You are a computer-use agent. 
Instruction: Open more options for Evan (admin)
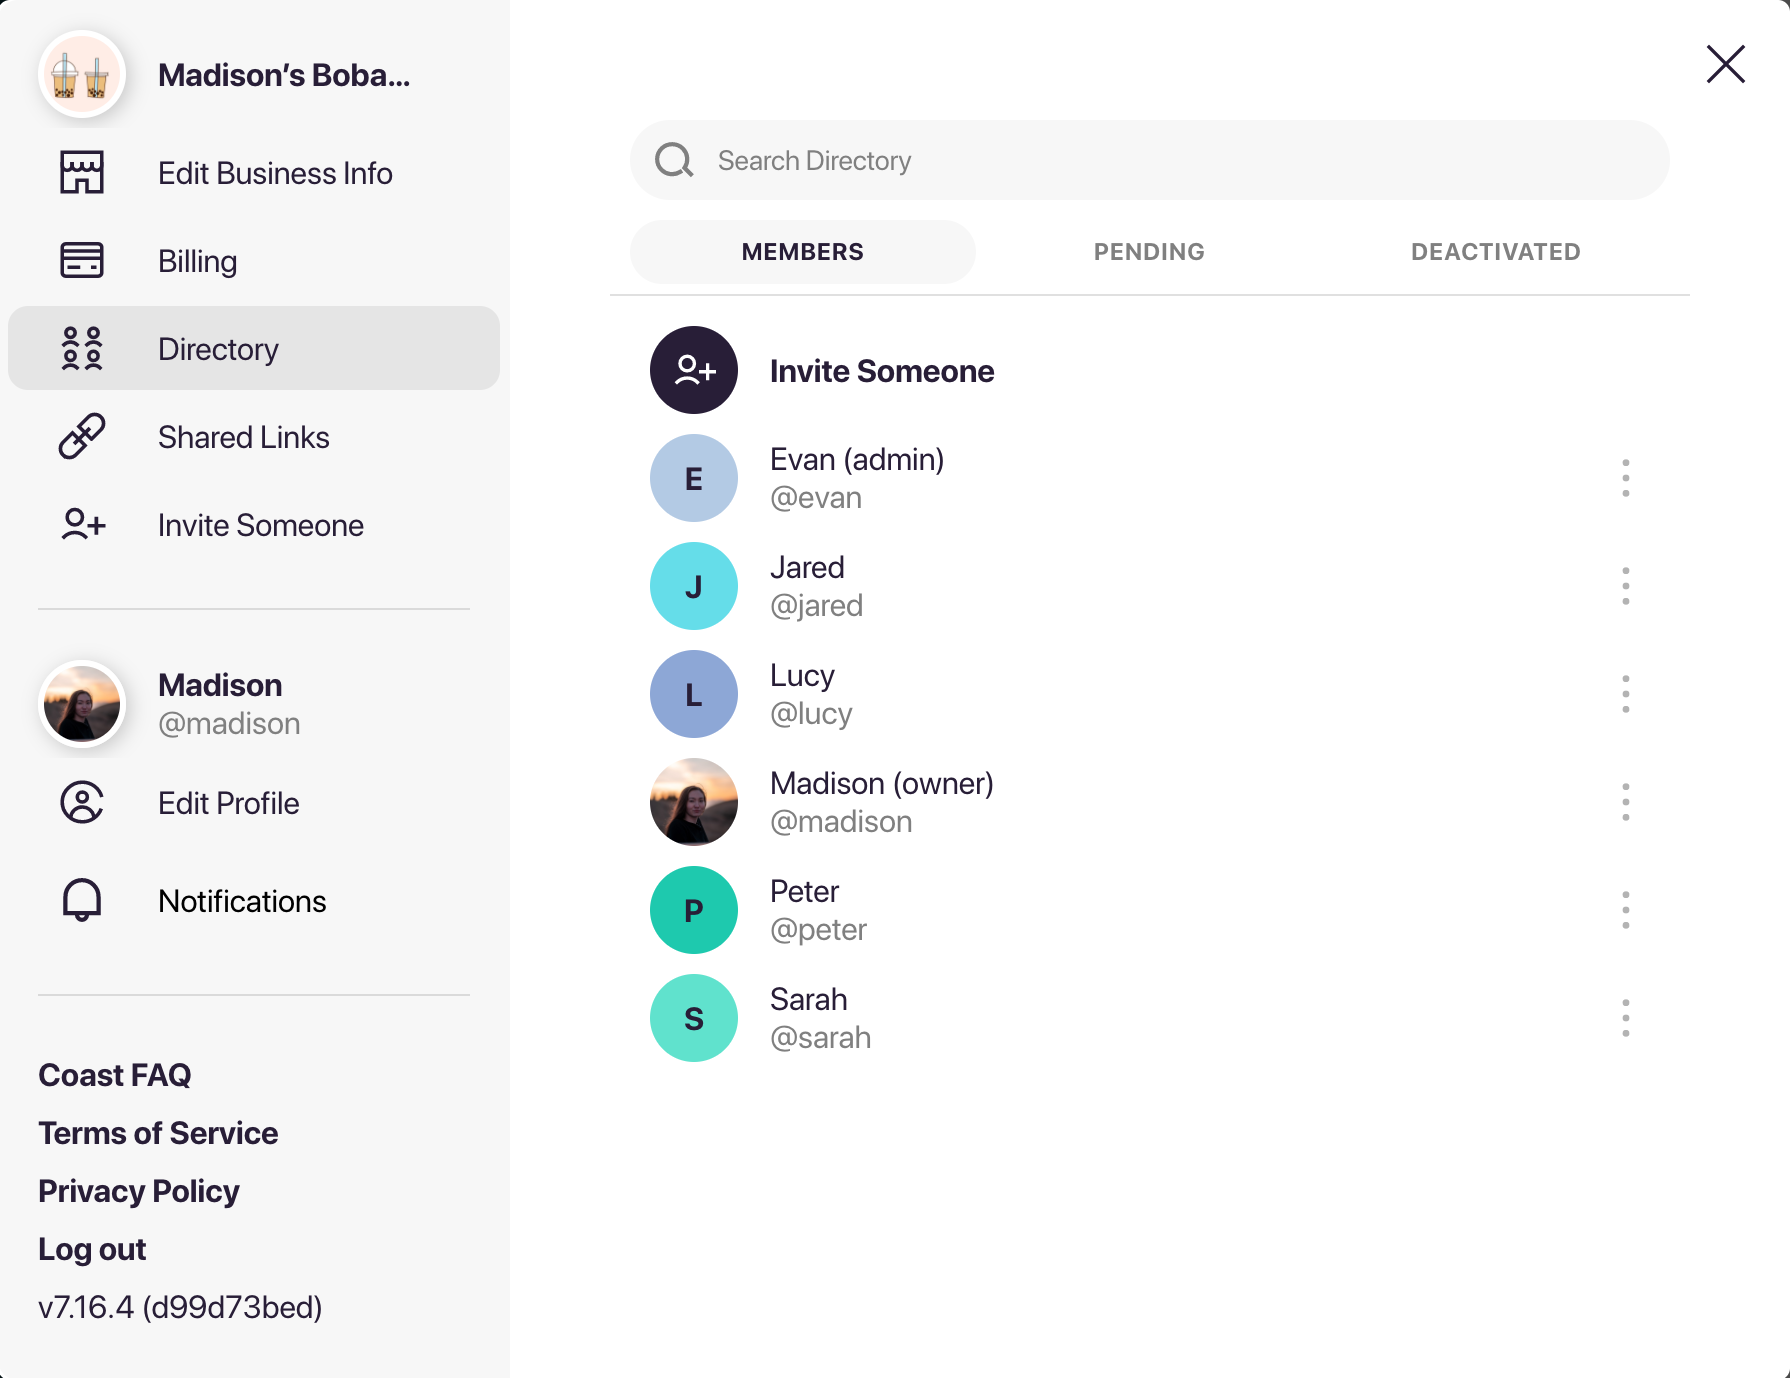pos(1626,478)
